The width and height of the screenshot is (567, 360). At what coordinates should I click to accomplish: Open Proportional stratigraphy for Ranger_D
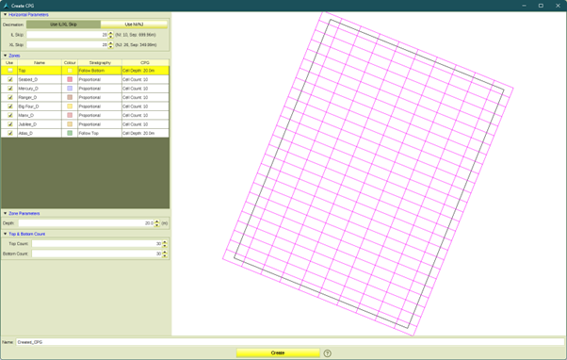[99, 97]
